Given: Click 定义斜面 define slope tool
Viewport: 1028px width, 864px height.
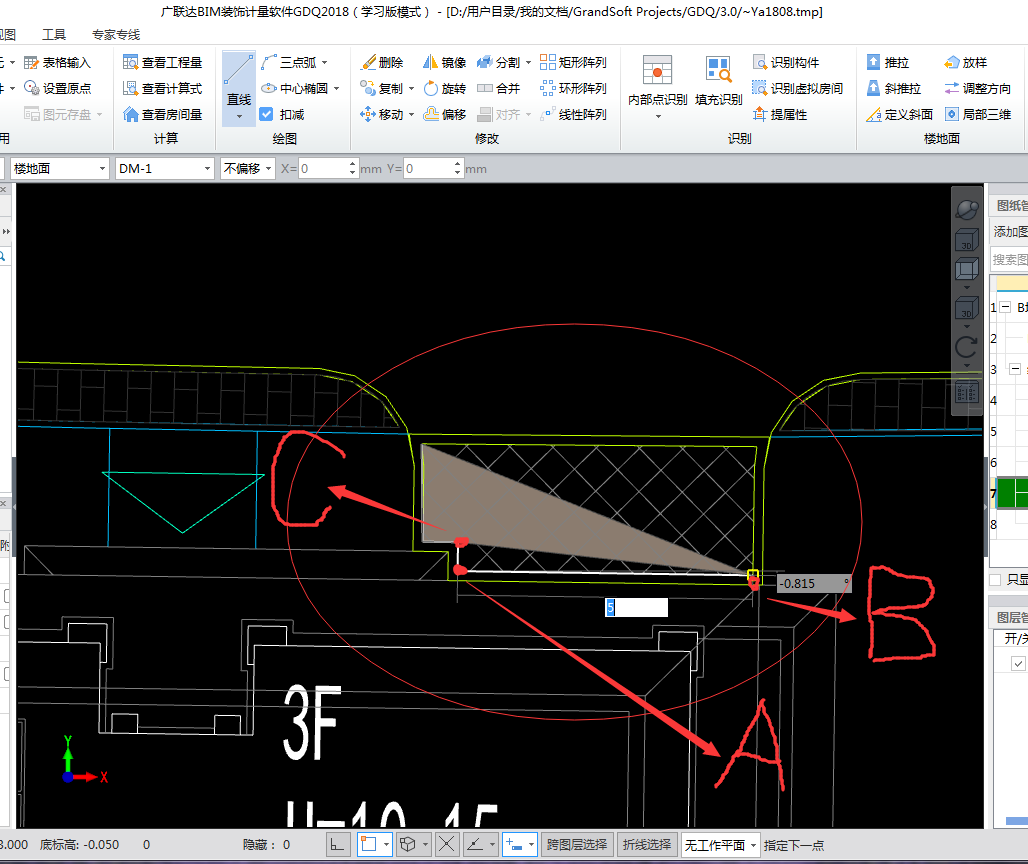Looking at the screenshot, I should 900,115.
